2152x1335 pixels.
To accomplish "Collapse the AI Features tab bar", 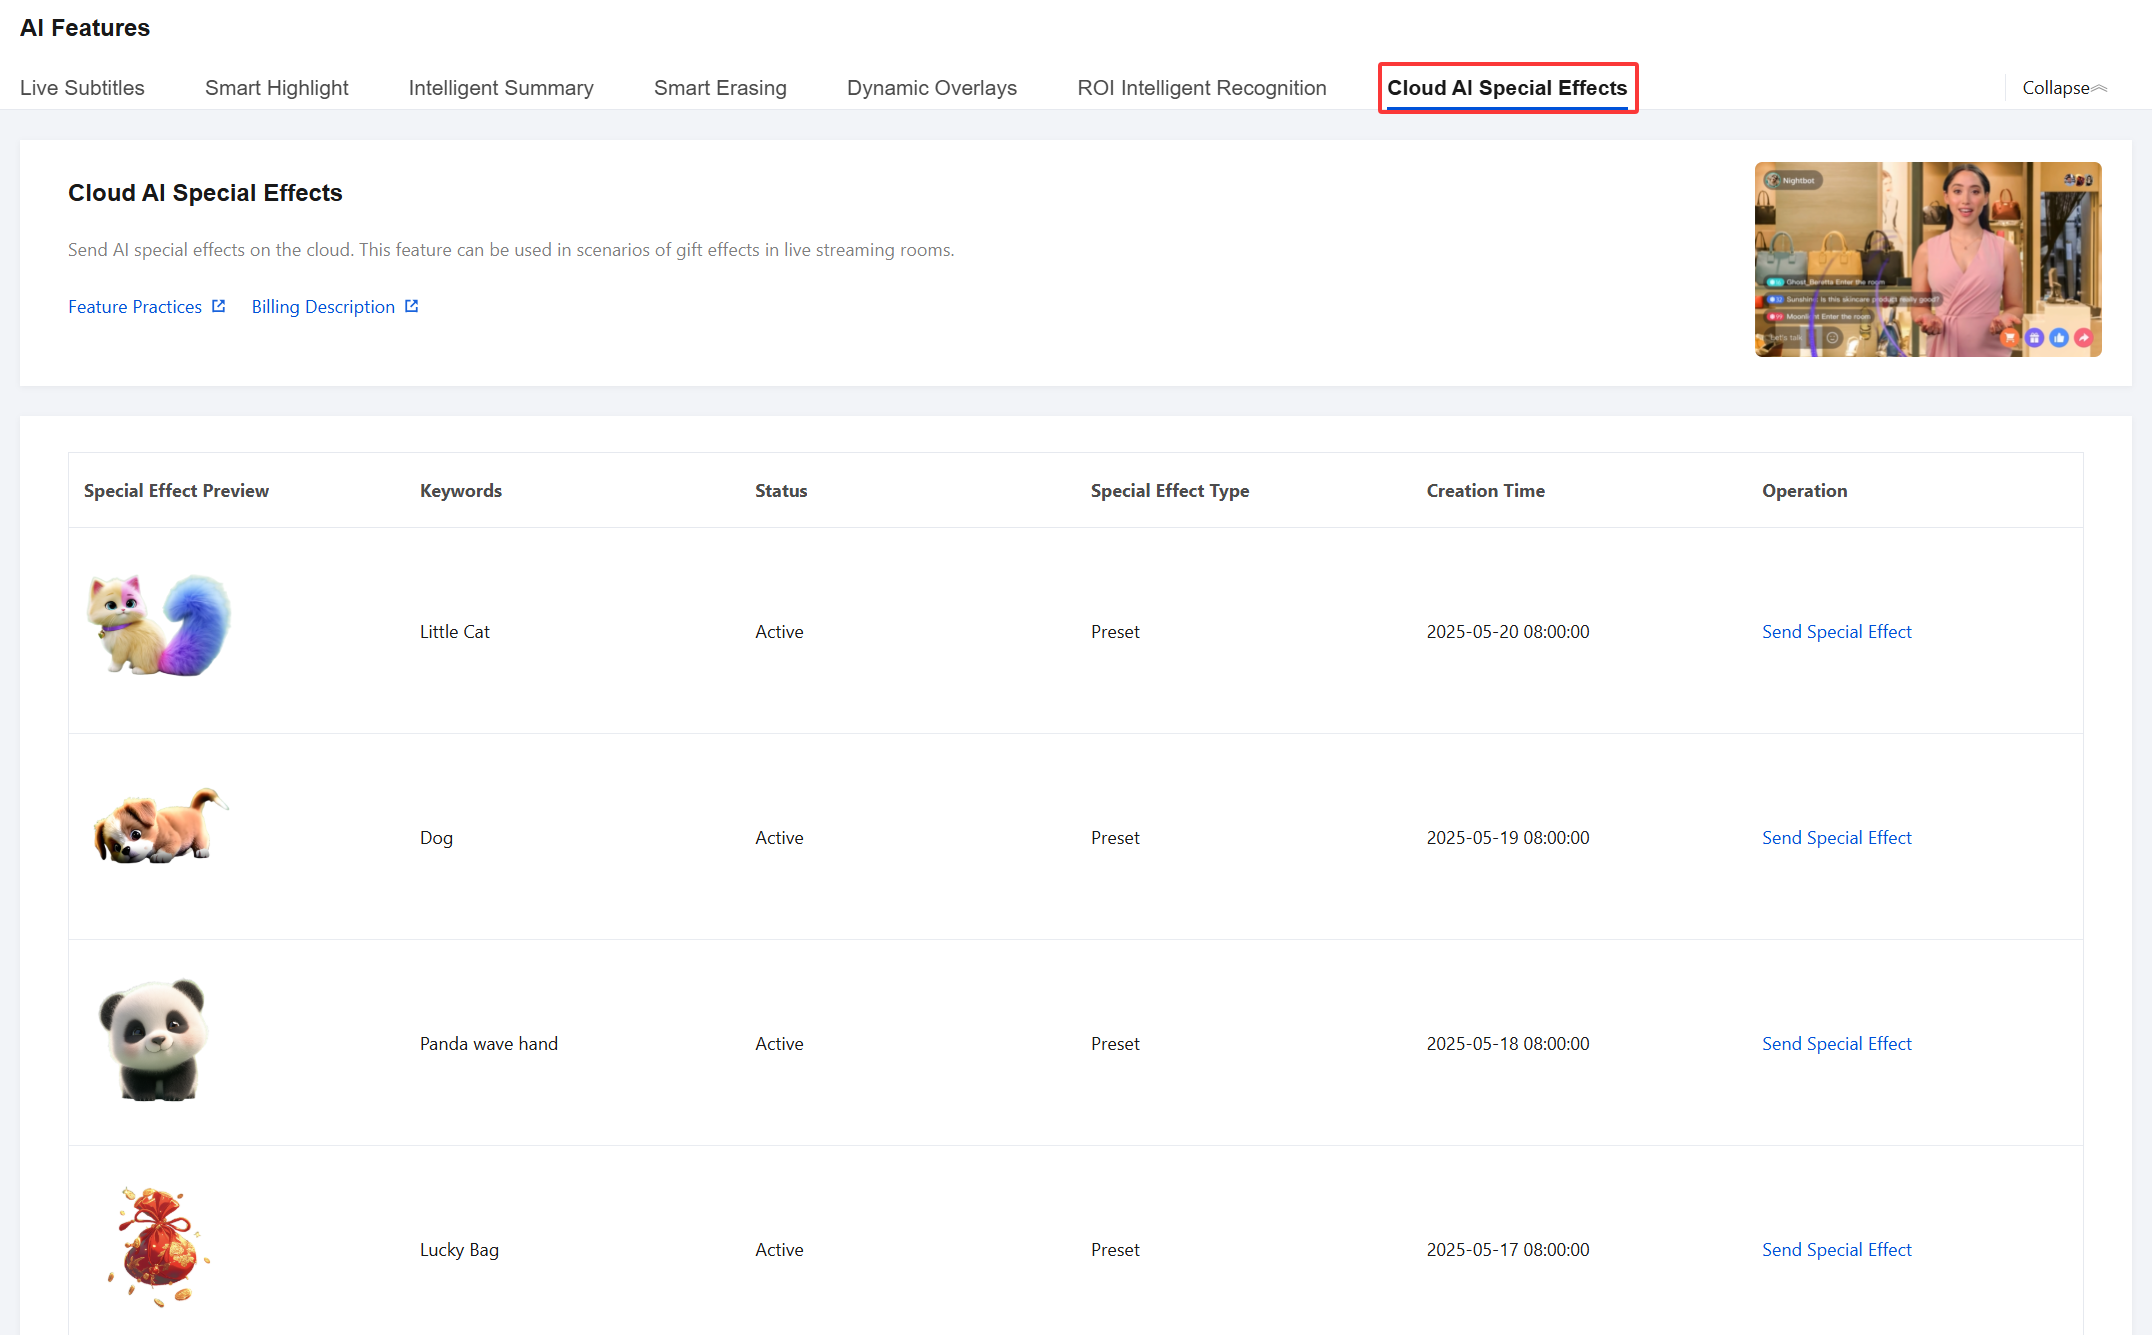I will [2064, 88].
